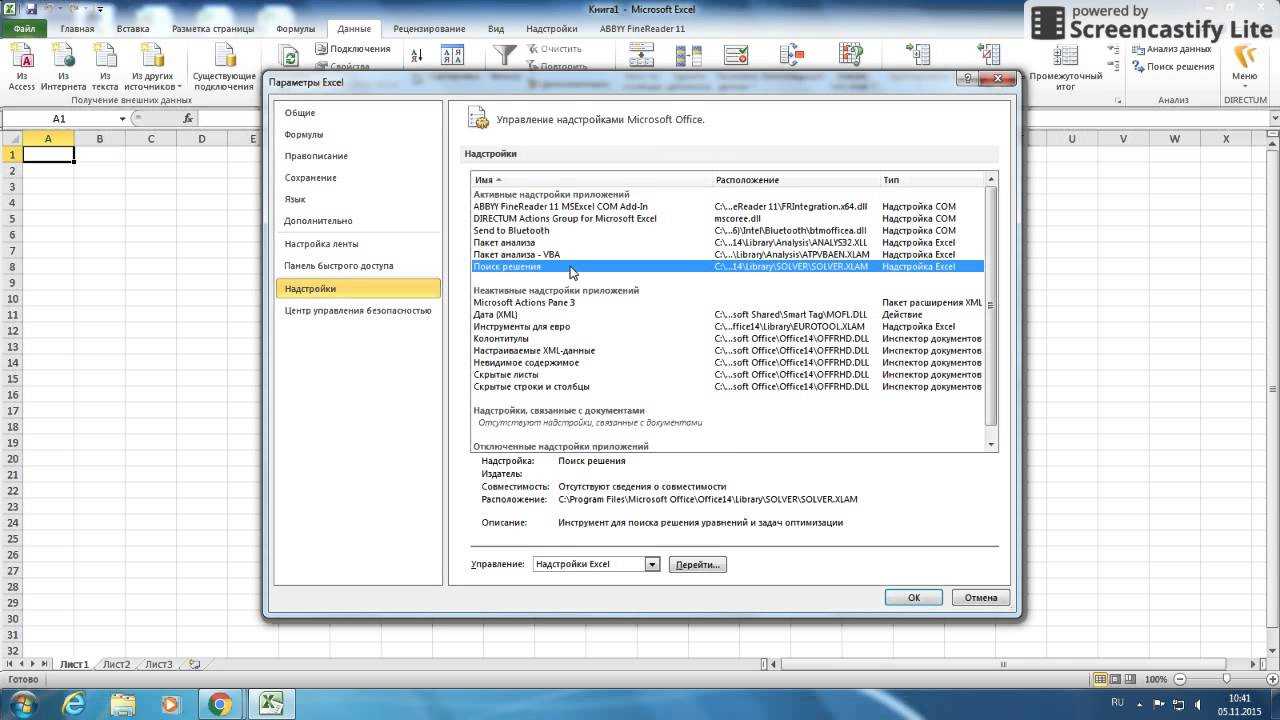Click Go (Перейти...) button

[697, 564]
